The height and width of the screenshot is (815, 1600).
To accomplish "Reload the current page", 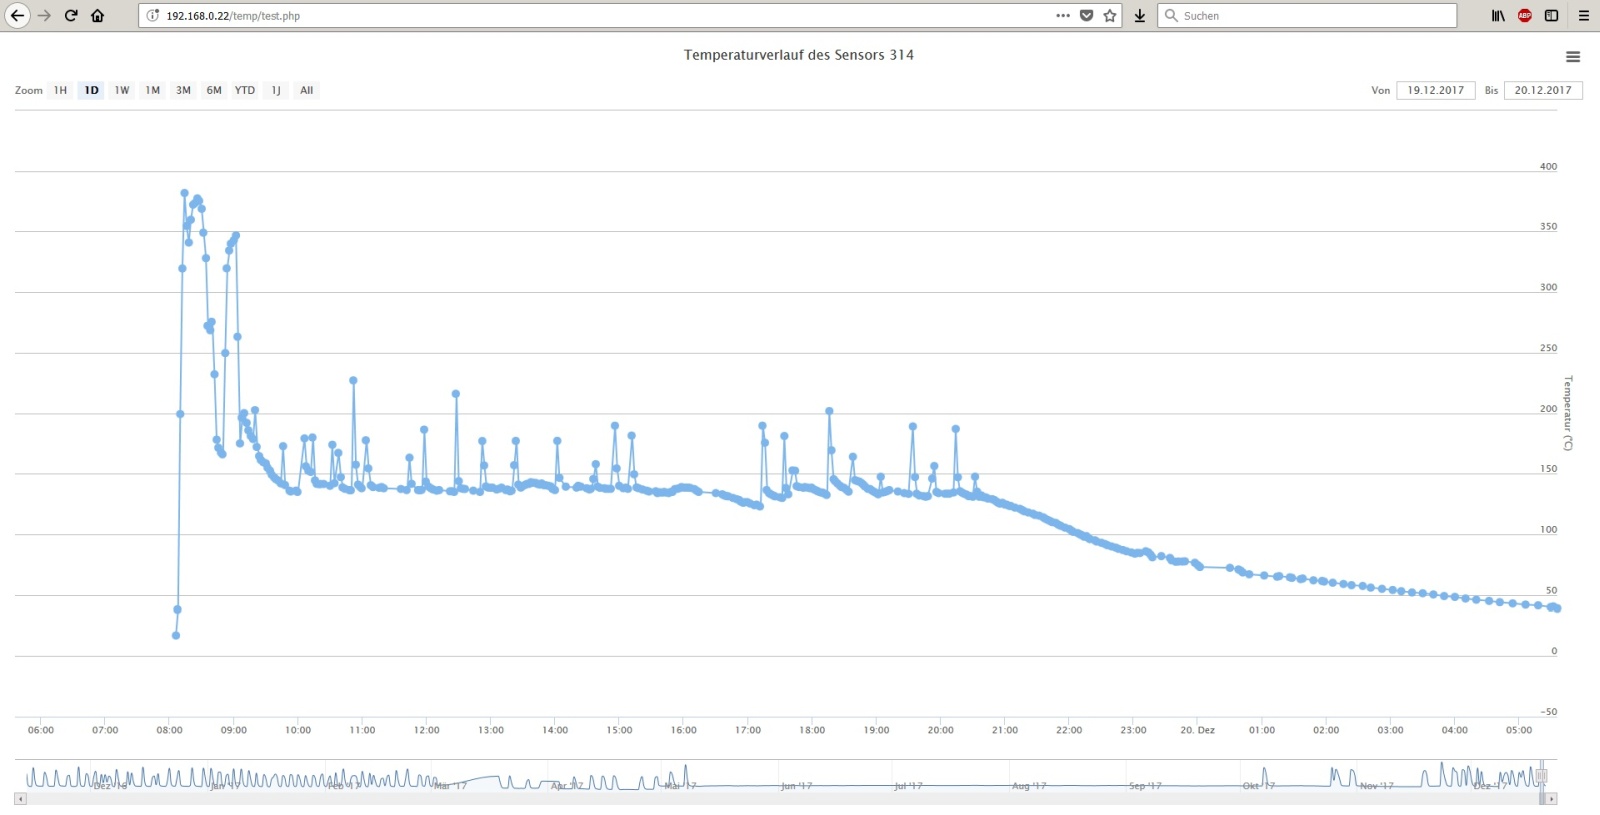I will pyautogui.click(x=71, y=16).
